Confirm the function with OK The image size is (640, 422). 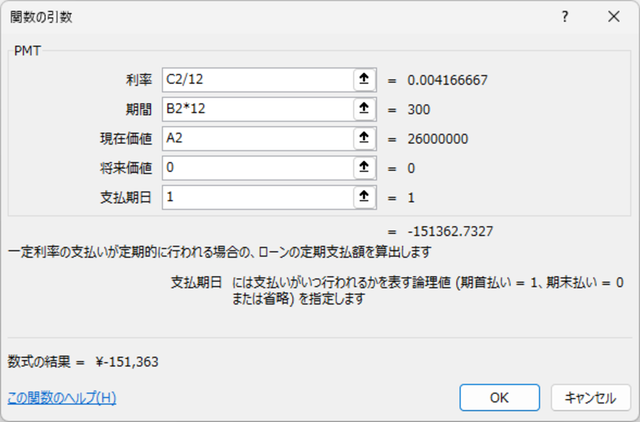tap(500, 398)
